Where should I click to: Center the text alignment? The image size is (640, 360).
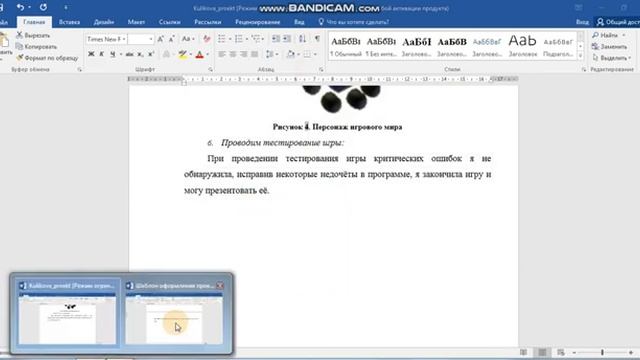coord(233,54)
